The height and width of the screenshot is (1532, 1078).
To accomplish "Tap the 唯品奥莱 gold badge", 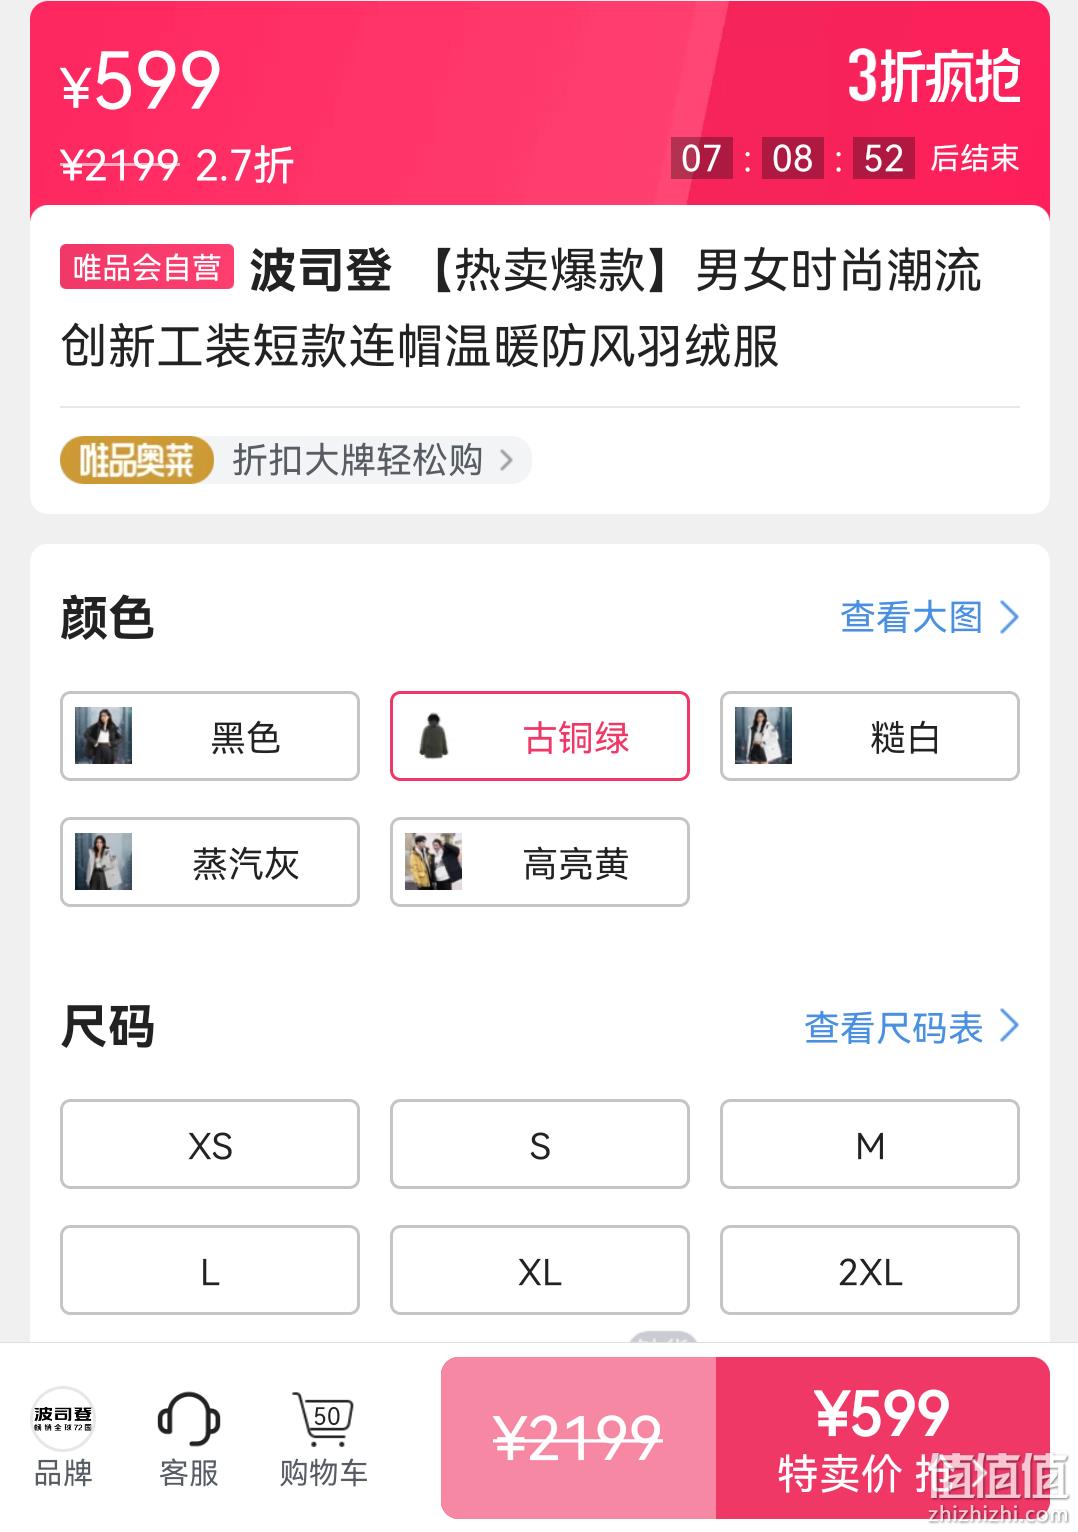I will 137,461.
